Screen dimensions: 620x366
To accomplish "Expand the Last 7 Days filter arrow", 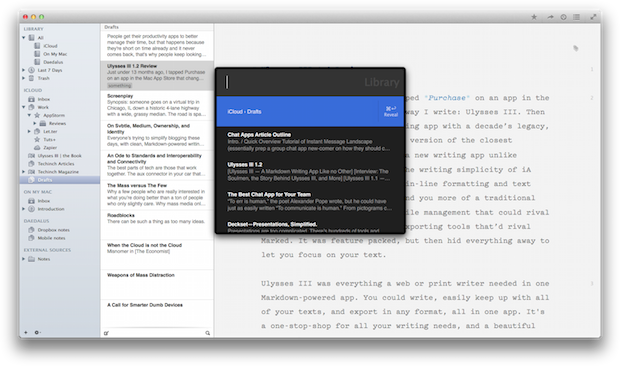I will pos(24,70).
